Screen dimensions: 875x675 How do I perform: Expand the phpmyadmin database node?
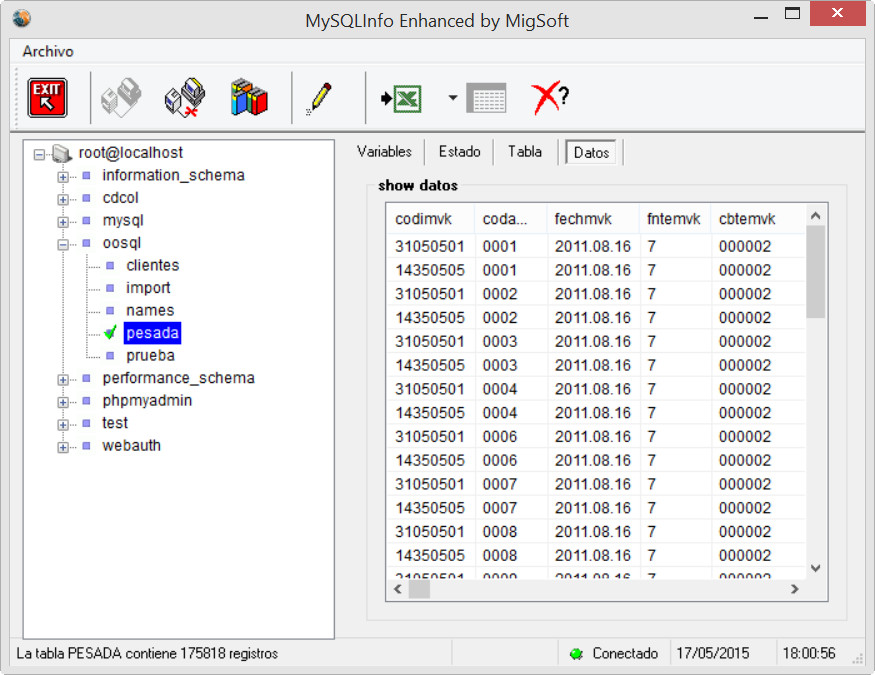coord(63,402)
